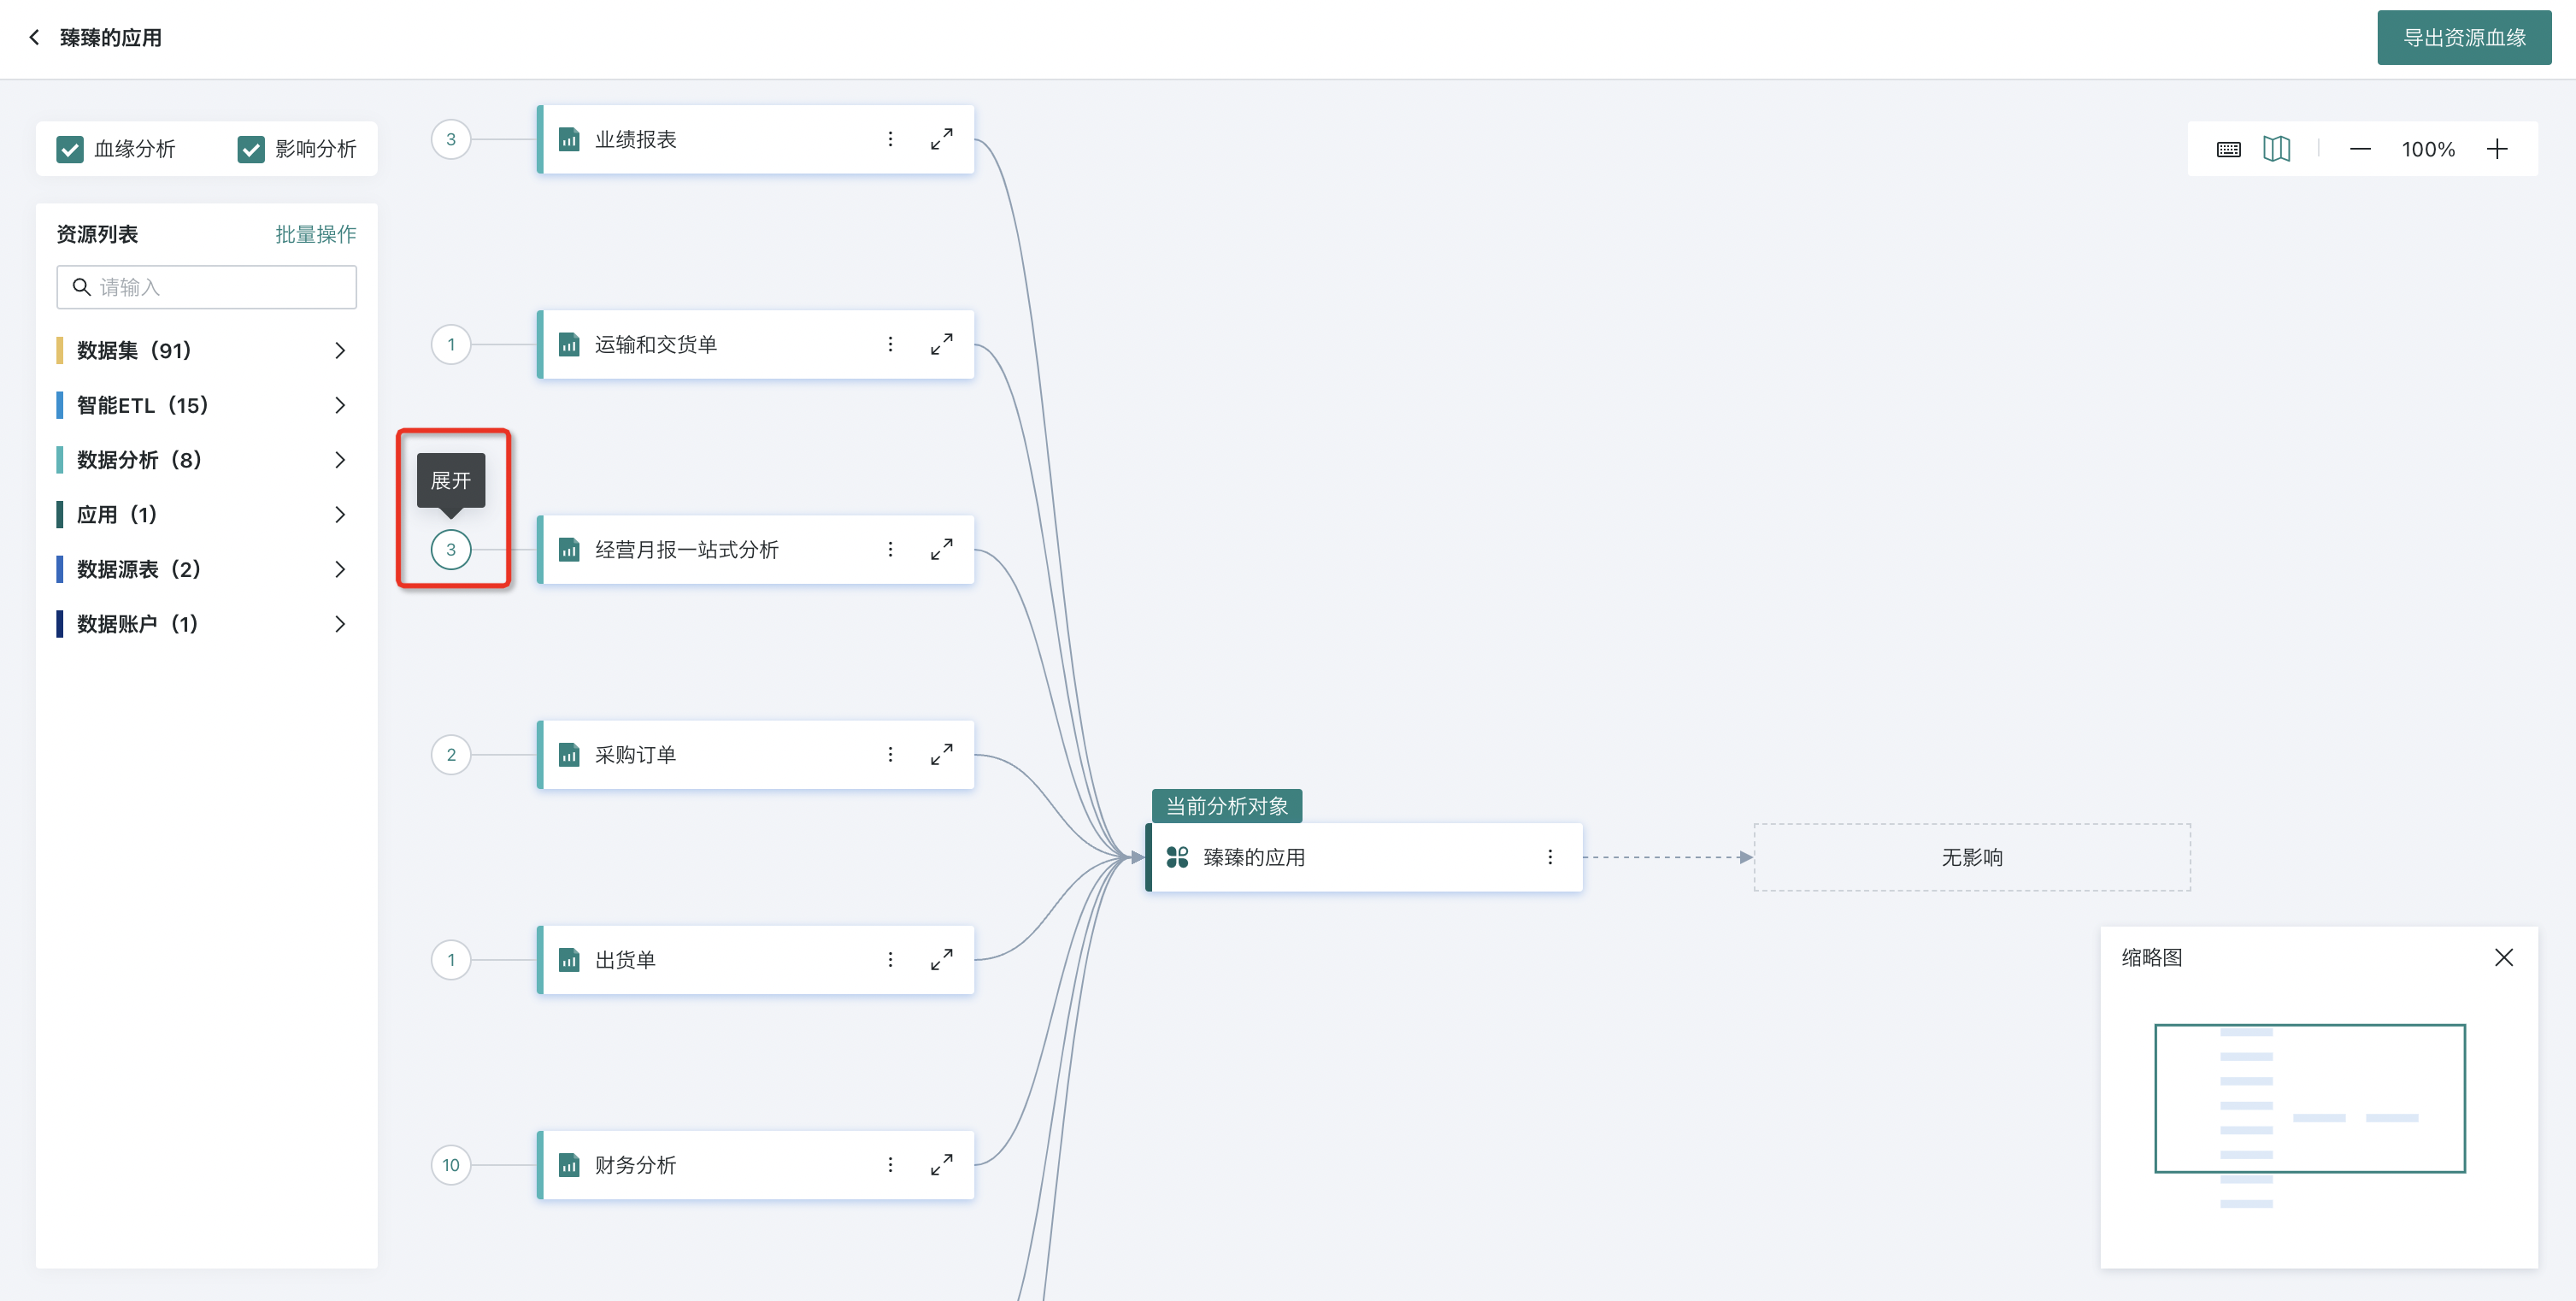Click the chart icon of 采购订单 node
2576x1301 pixels.
click(569, 754)
